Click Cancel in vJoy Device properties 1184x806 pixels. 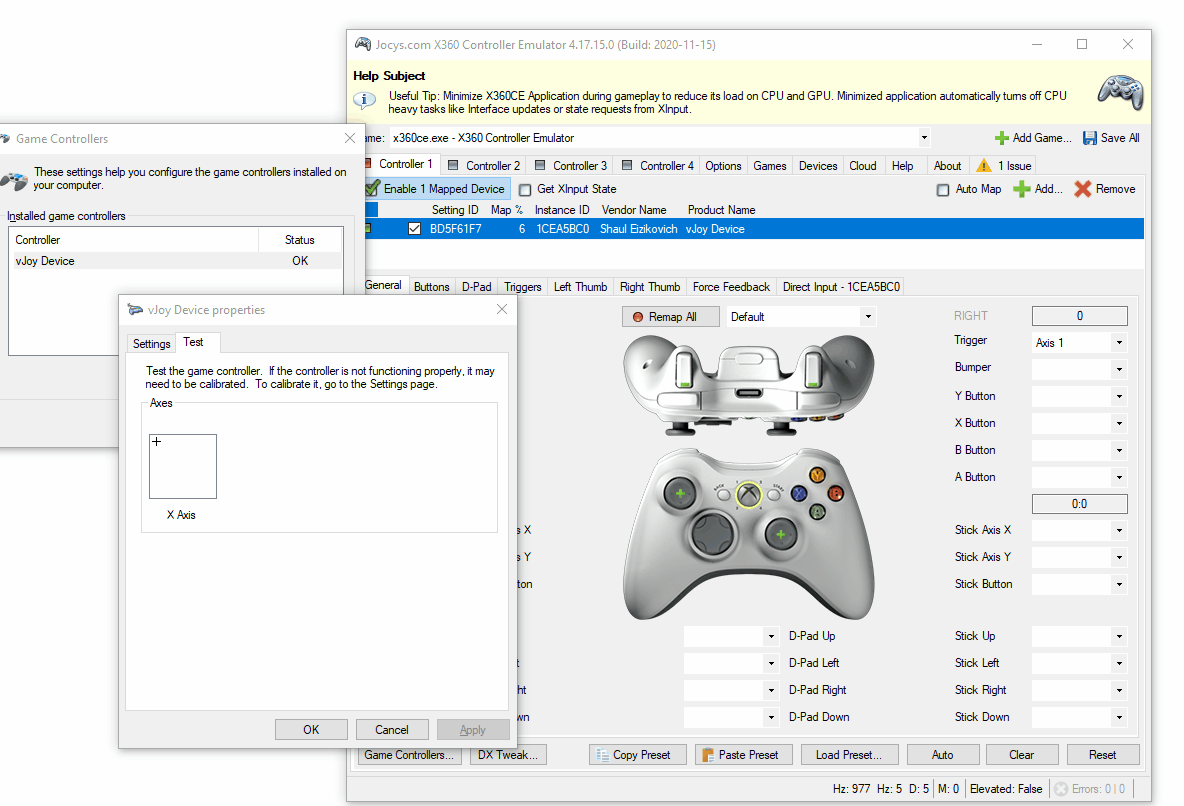392,730
